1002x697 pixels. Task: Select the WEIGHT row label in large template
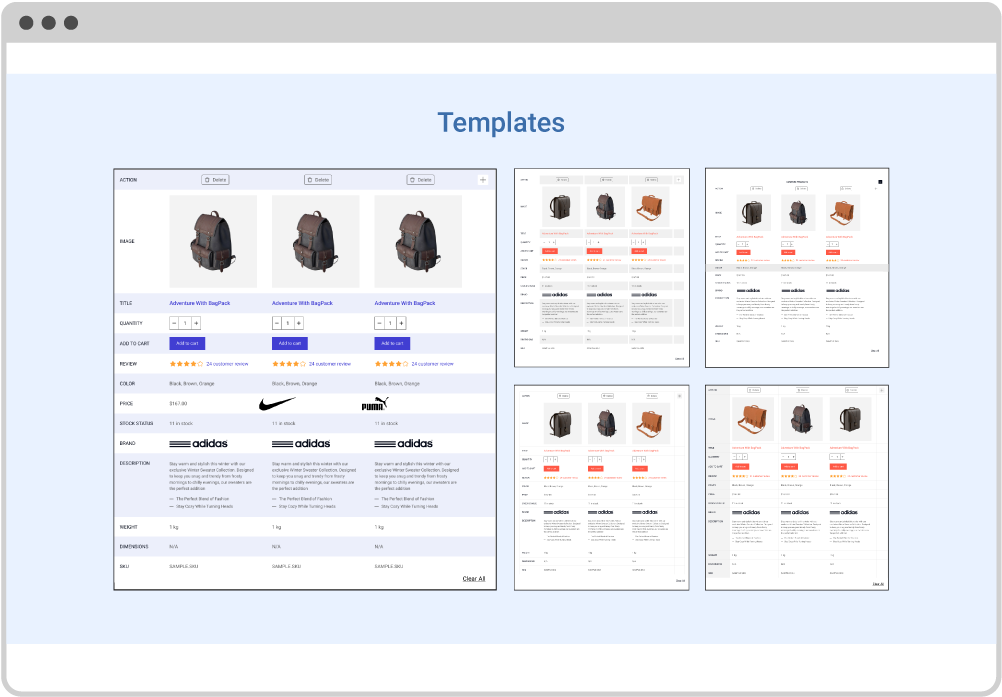(128, 527)
